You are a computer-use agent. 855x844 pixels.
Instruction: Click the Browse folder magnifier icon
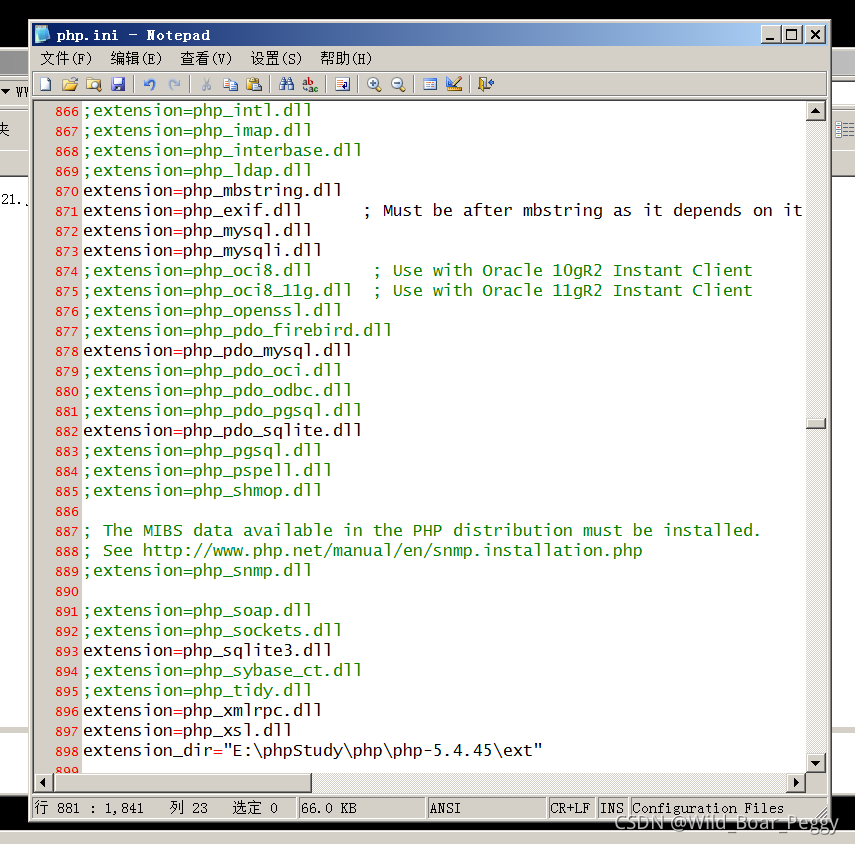pos(94,84)
